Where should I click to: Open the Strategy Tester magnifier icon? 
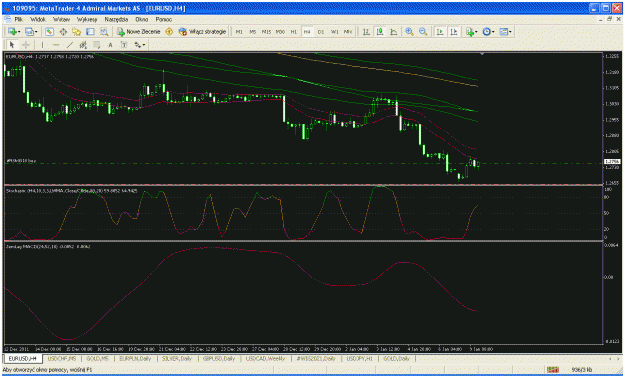pyautogui.click(x=104, y=31)
